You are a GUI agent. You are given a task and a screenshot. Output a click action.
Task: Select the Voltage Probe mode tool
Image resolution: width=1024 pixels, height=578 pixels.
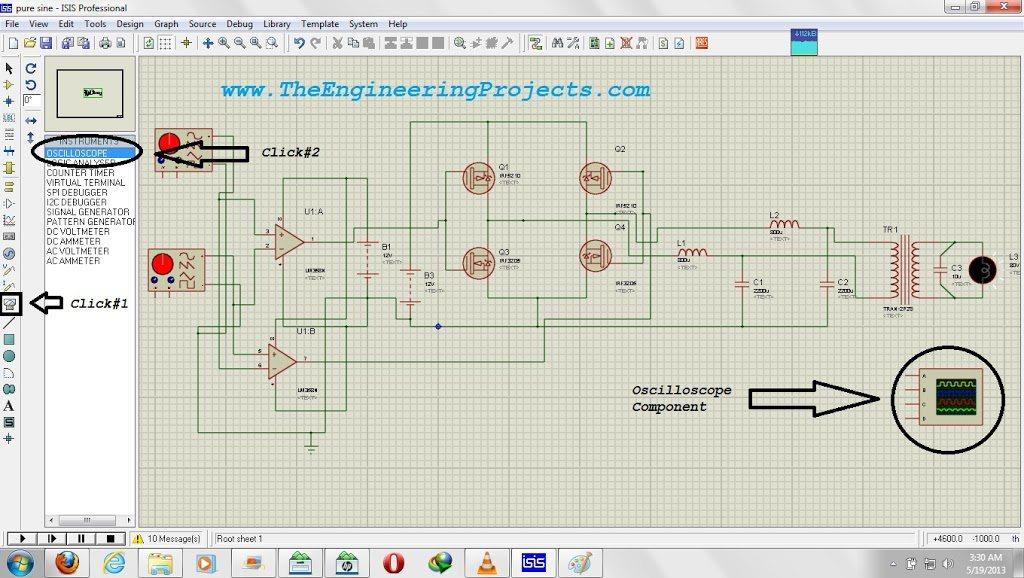8,268
